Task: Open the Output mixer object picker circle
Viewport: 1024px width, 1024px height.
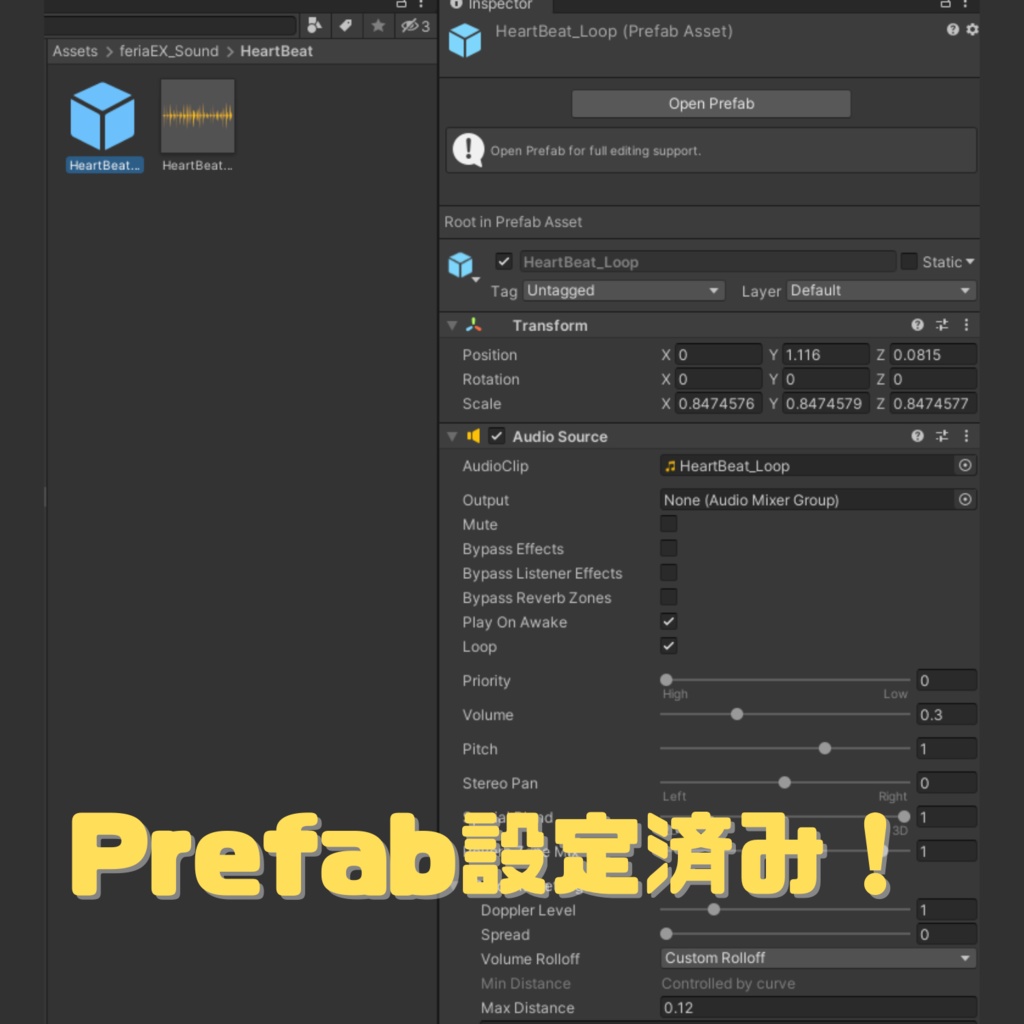Action: pyautogui.click(x=965, y=500)
